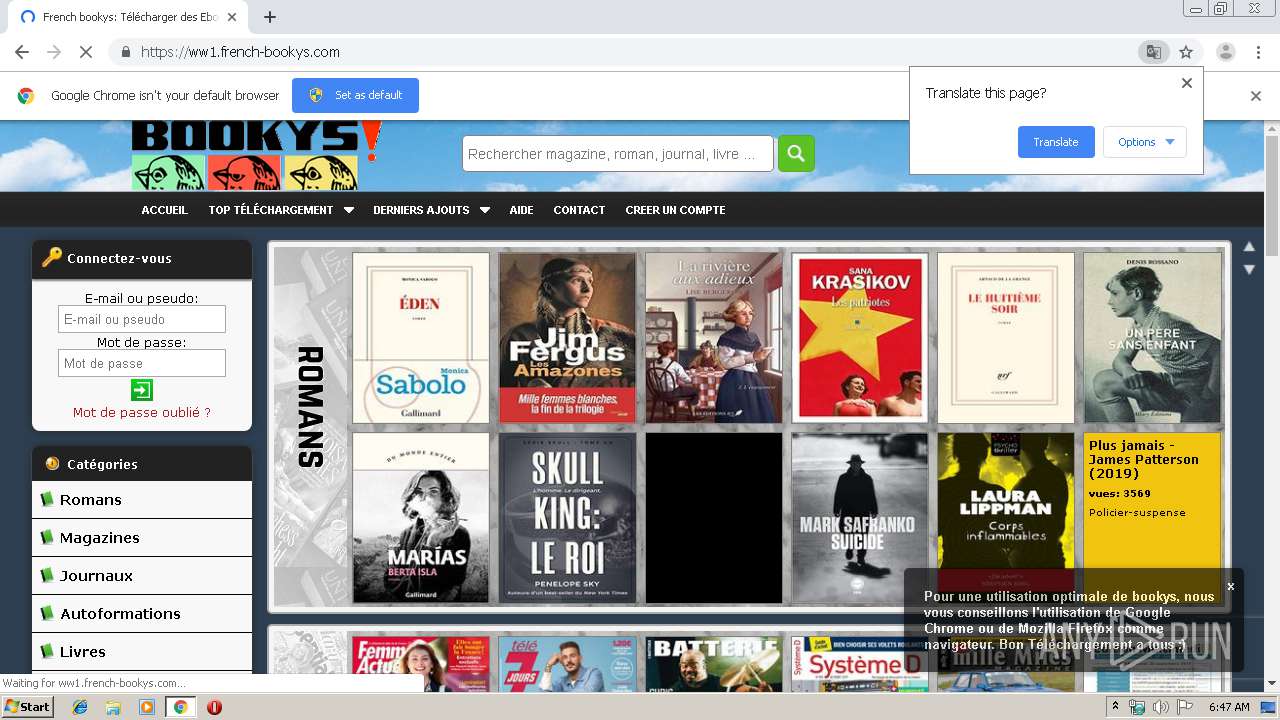Click the volume icon in system tray
This screenshot has height=720, width=1280.
[1161, 707]
